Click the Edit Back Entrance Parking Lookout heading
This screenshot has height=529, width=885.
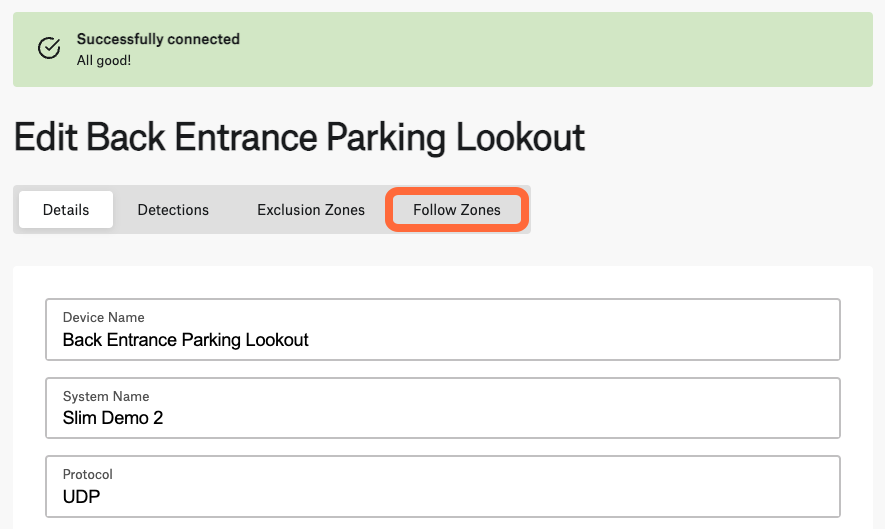tap(299, 137)
